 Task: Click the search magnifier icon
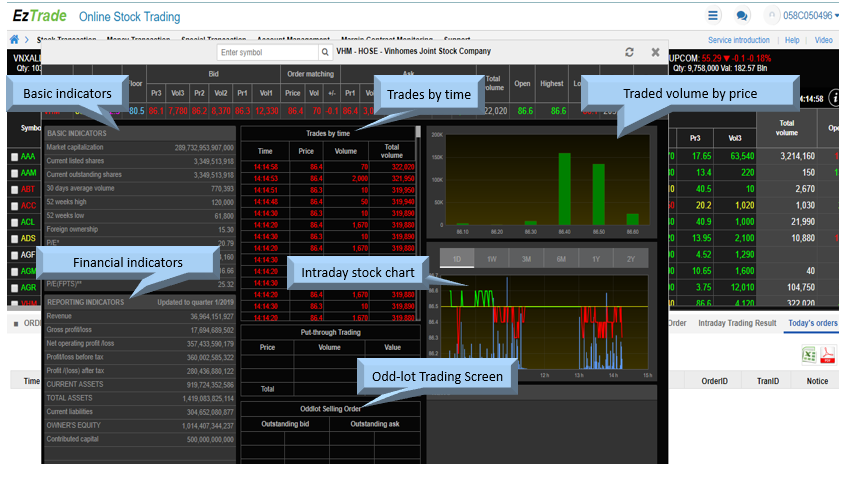(x=325, y=52)
